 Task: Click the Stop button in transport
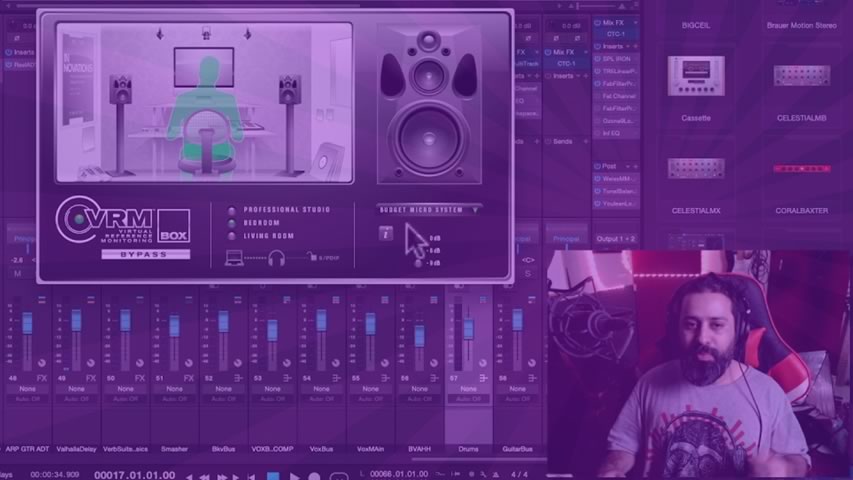click(273, 476)
